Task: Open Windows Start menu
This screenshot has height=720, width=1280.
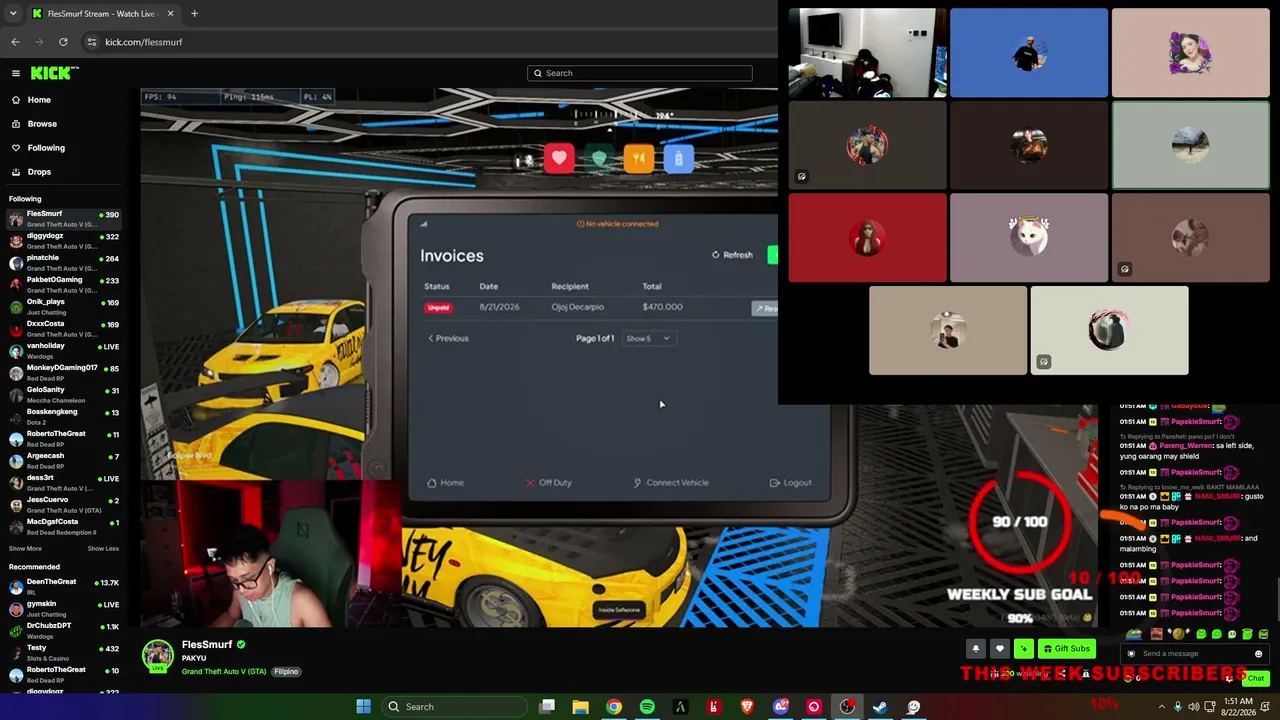Action: point(363,707)
